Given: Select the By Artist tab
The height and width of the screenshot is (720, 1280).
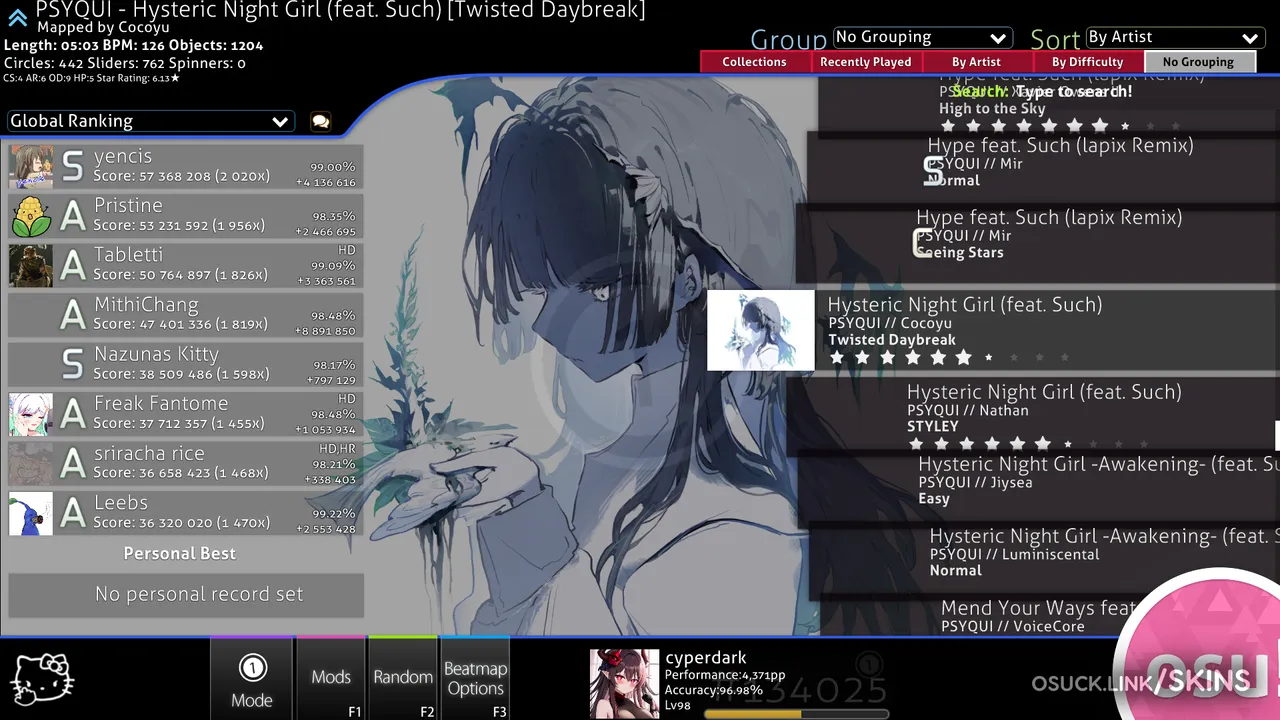Looking at the screenshot, I should (x=976, y=62).
